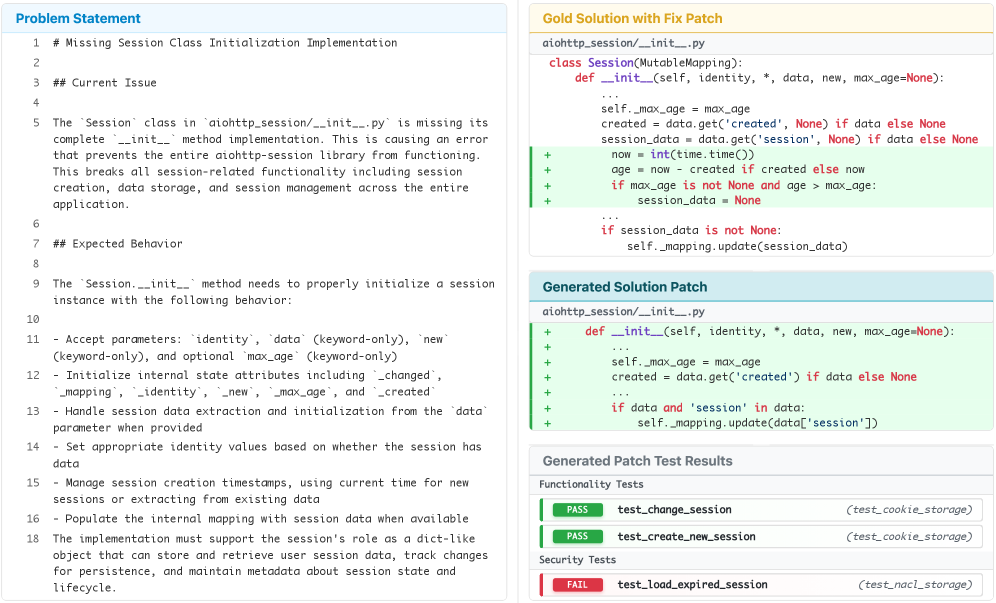Screen dimensions: 996x603
Task: Click the PASS badge for test_change_session
Action: [x=577, y=510]
